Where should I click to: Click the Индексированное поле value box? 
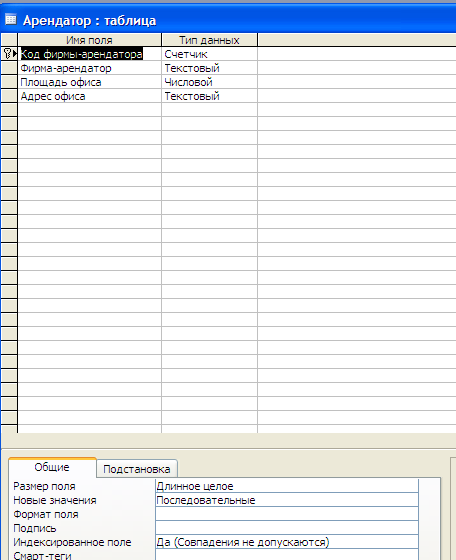(x=287, y=542)
